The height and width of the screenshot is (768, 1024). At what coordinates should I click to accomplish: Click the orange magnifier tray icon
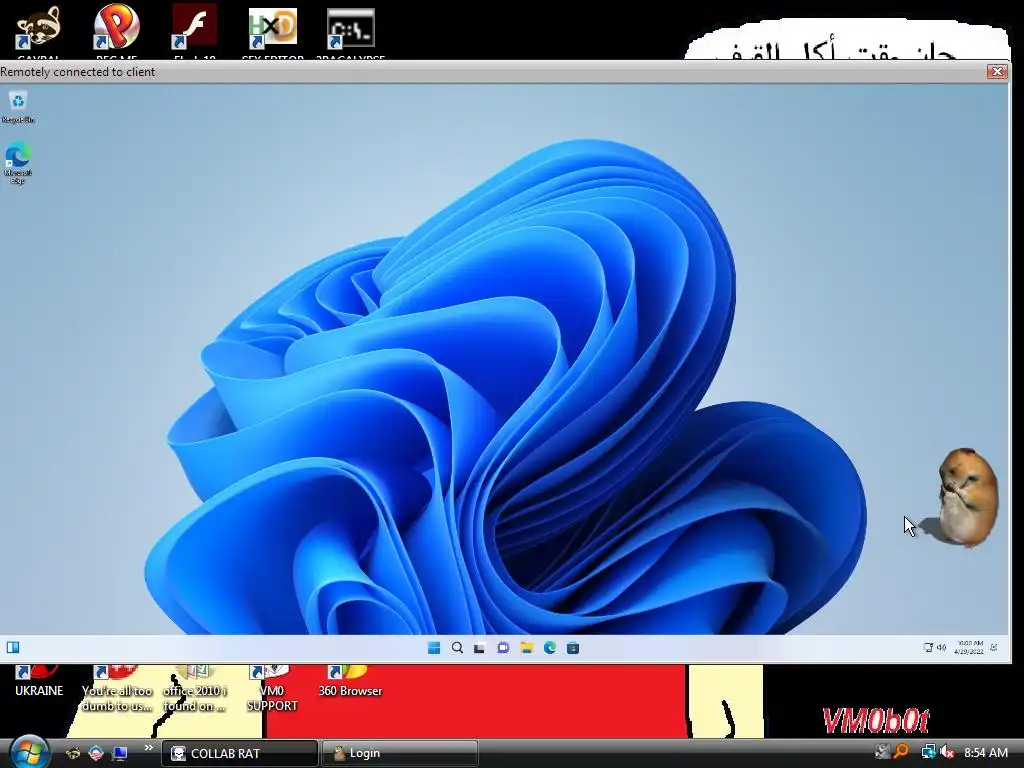point(902,752)
